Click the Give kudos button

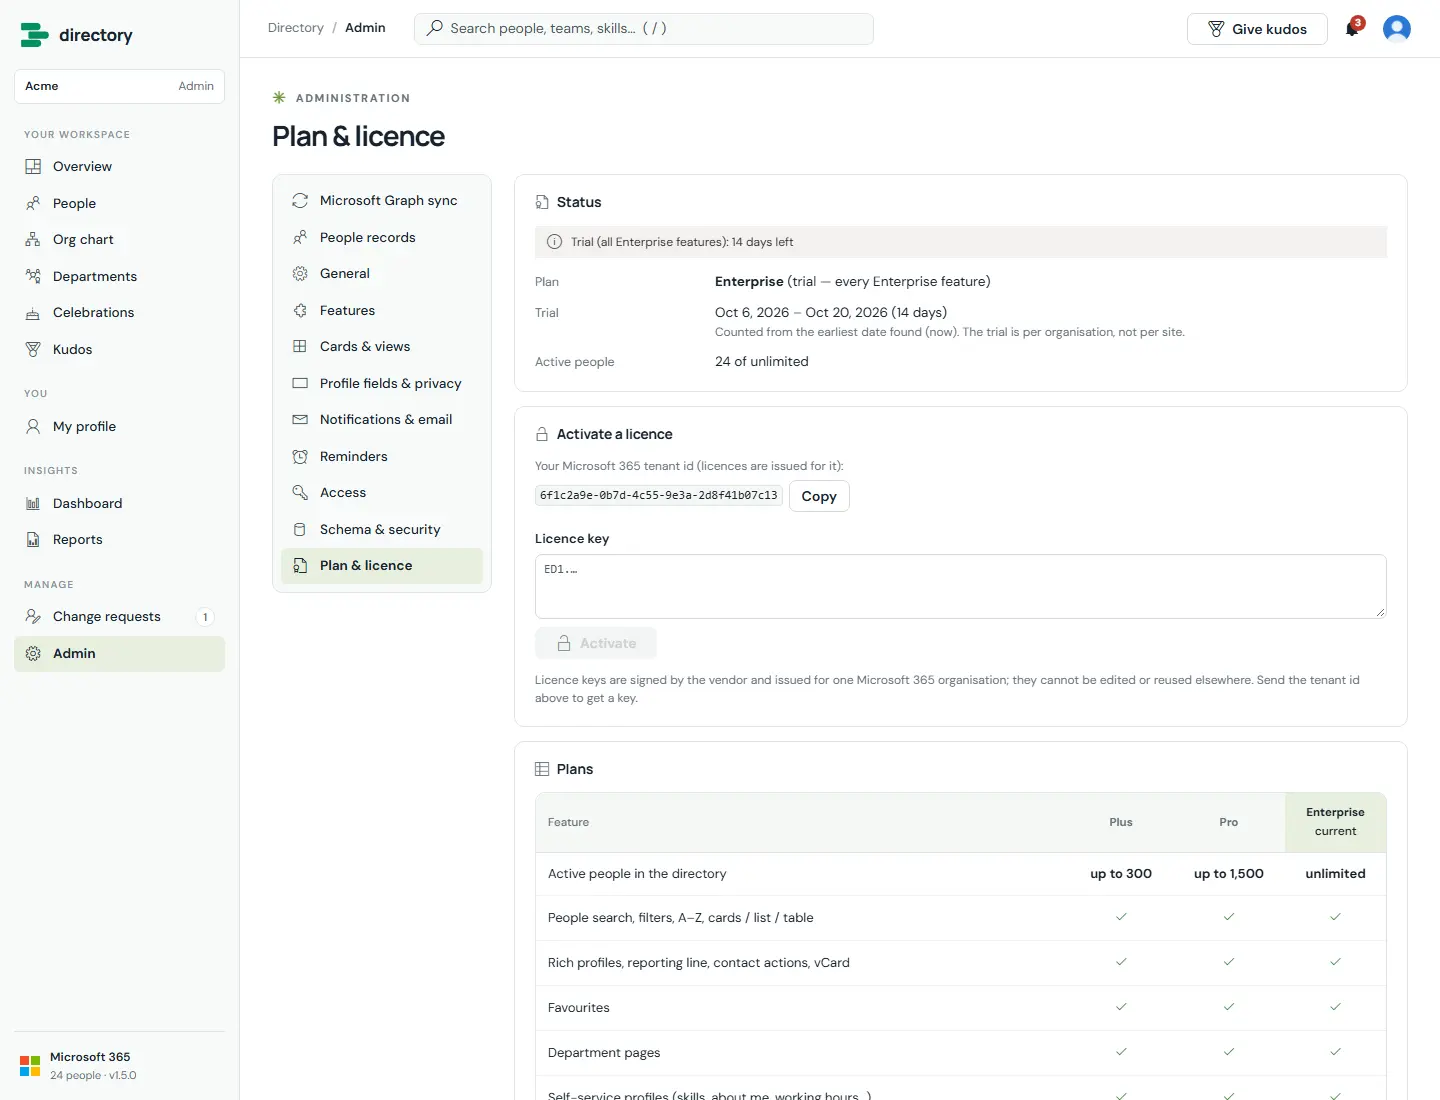click(x=1257, y=29)
